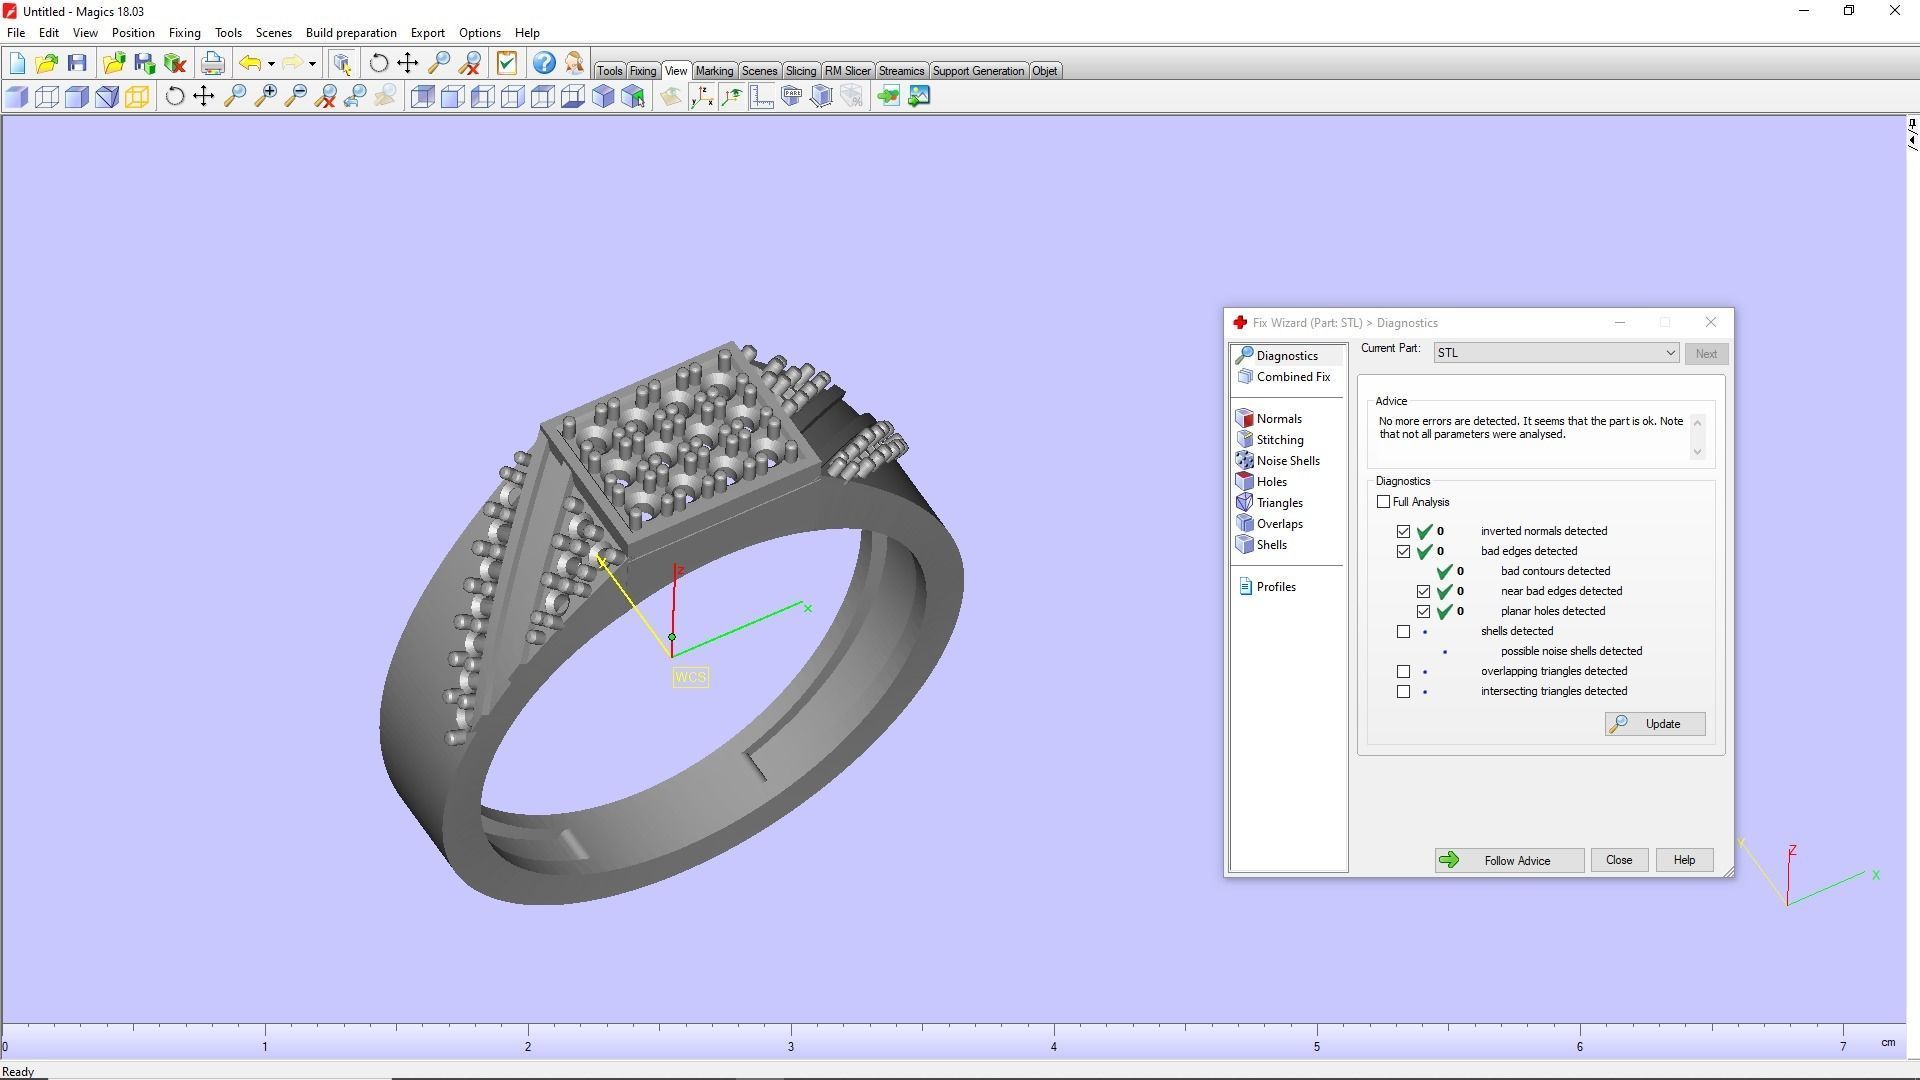1920x1080 pixels.
Task: Switch to triangle view mode
Action: [x=107, y=96]
